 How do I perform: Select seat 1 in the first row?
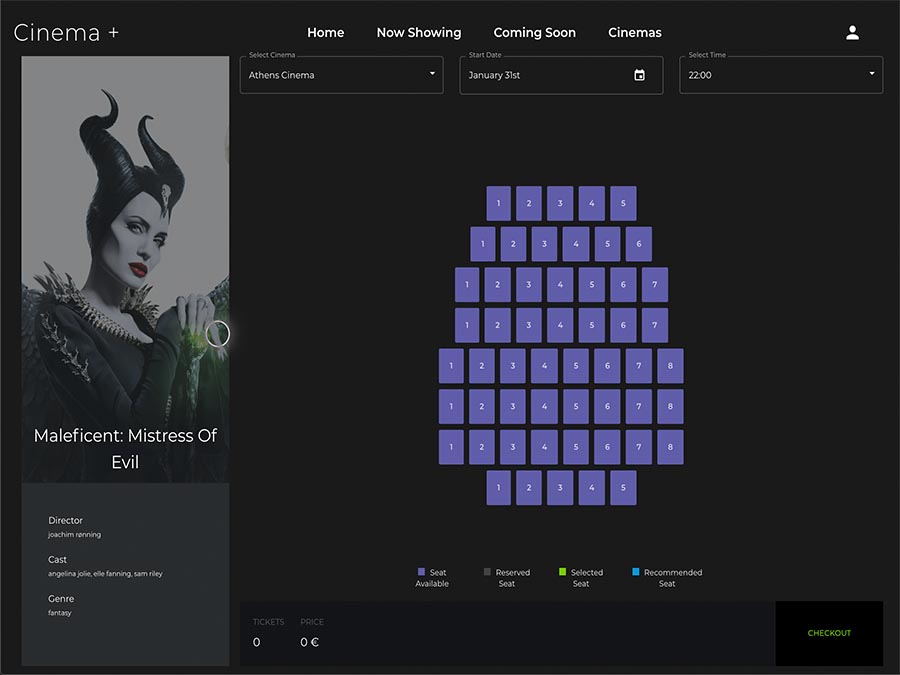point(497,203)
